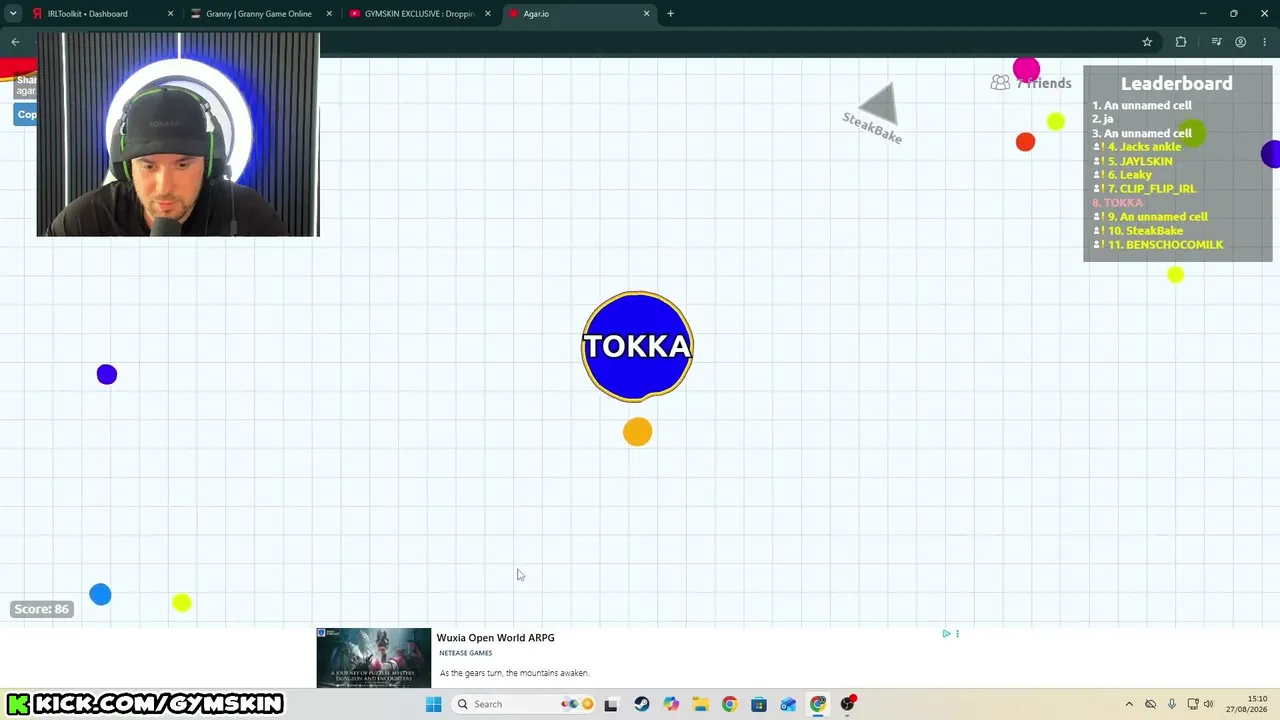This screenshot has width=1280, height=720.
Task: Switch to the IRLToolkit Dashboard tab
Action: coord(103,14)
